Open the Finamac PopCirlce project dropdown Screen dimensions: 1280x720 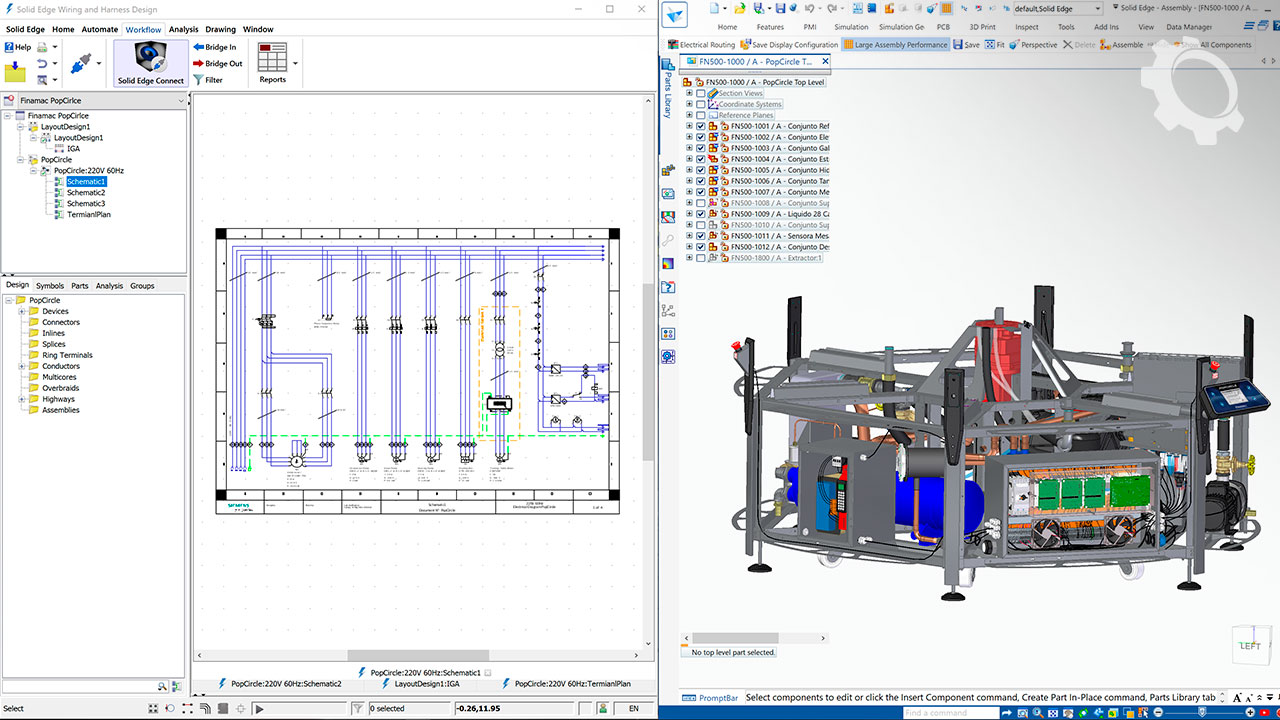click(181, 101)
